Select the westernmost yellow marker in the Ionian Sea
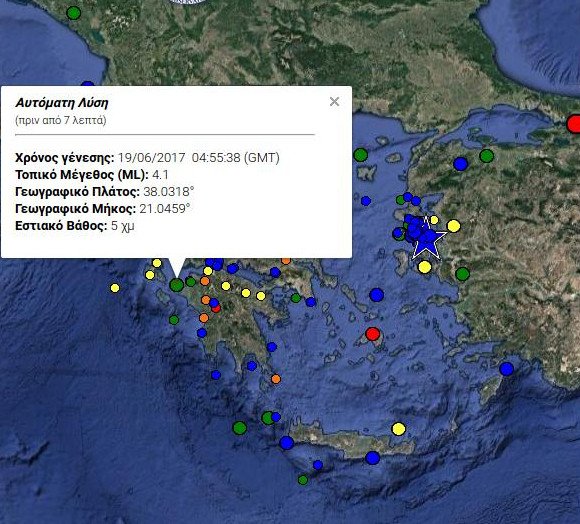580x524 pixels. 115,288
